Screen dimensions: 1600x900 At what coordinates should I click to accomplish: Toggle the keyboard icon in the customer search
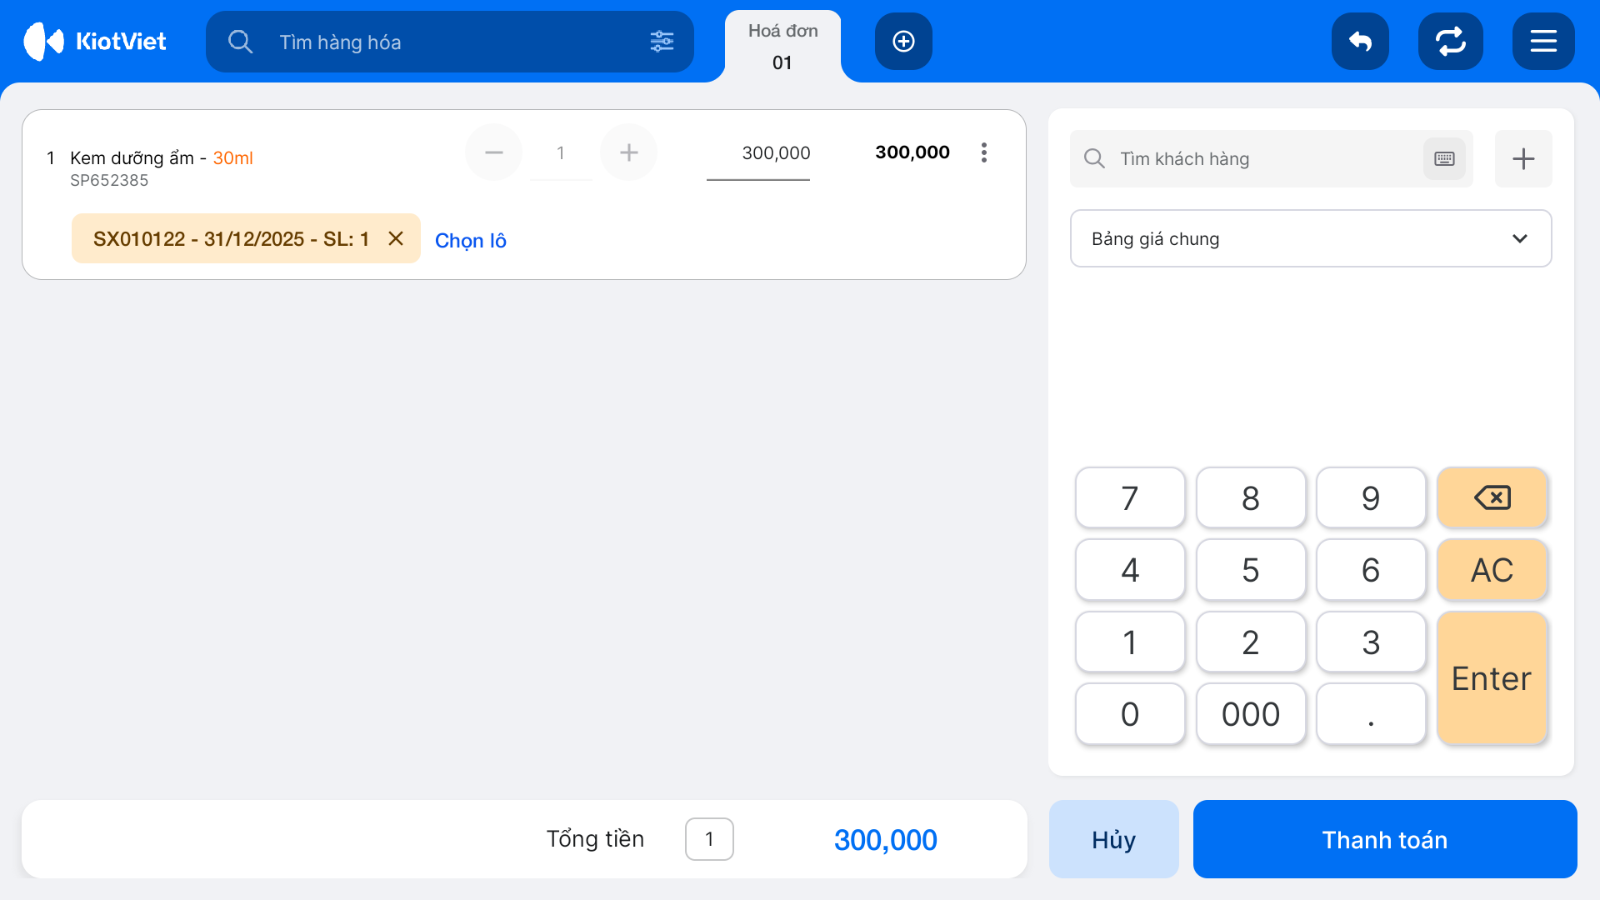coord(1444,159)
